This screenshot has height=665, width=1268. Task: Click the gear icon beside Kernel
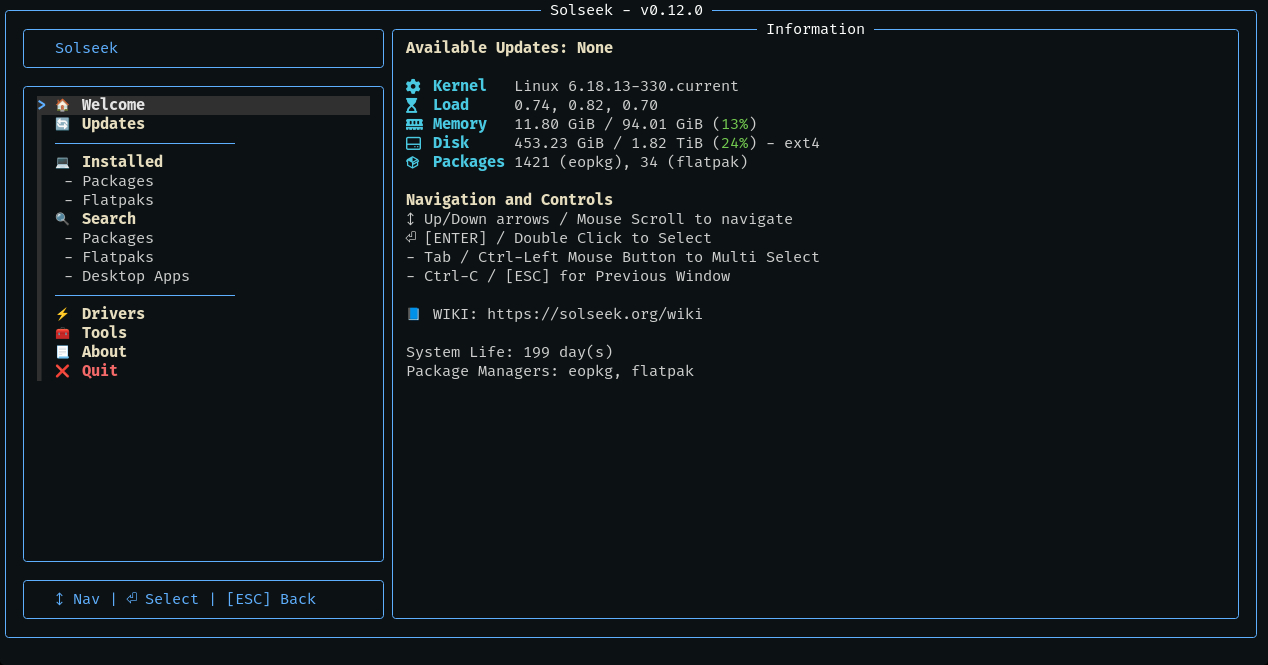[x=413, y=86]
